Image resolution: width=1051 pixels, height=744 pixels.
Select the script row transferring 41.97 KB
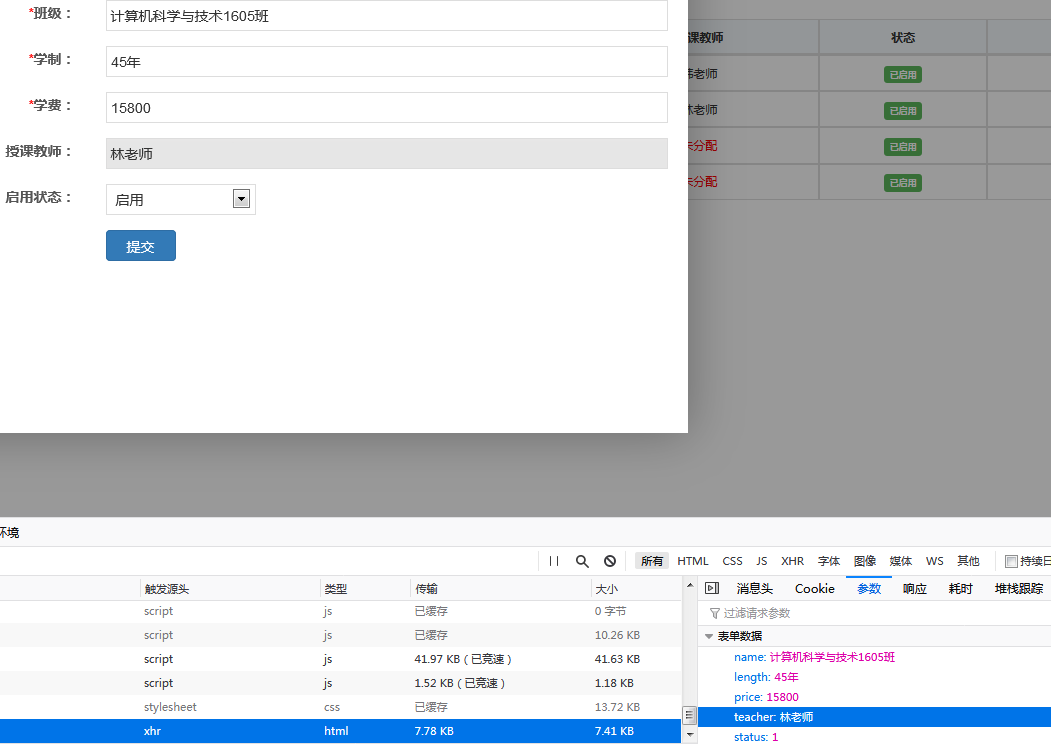341,659
